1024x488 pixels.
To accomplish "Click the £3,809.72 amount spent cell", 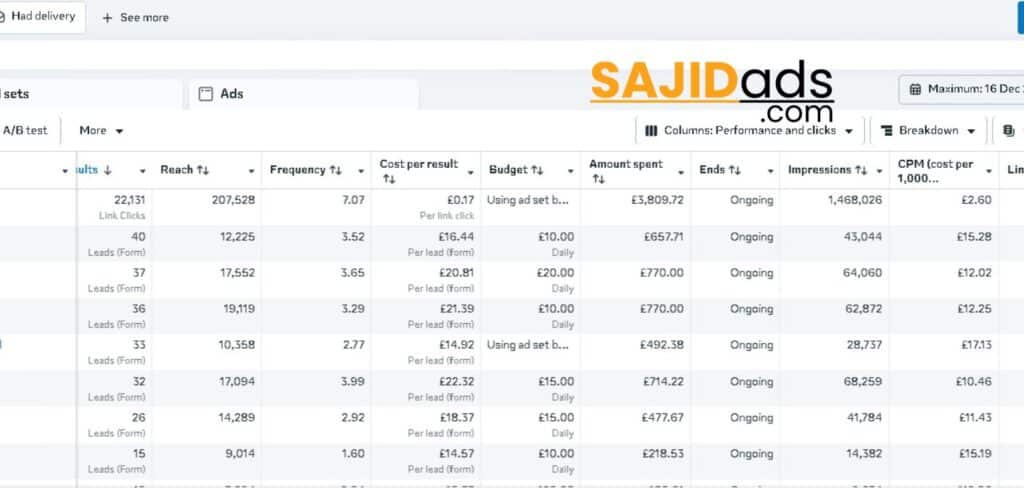I will tap(651, 200).
